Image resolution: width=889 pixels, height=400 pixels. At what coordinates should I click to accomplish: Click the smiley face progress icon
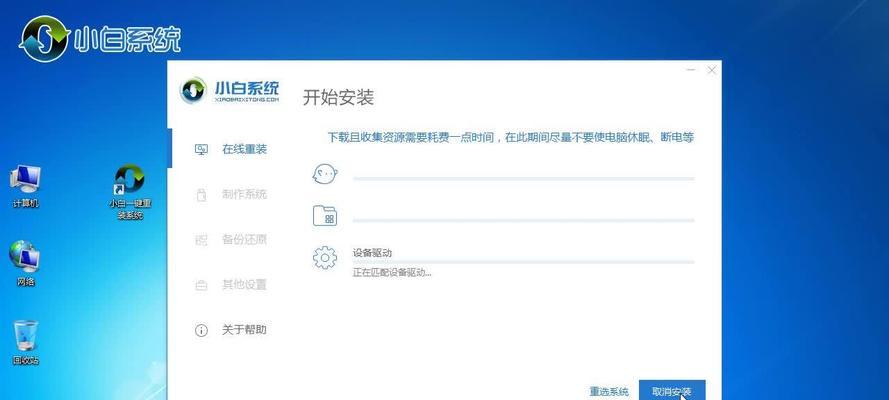[x=325, y=173]
